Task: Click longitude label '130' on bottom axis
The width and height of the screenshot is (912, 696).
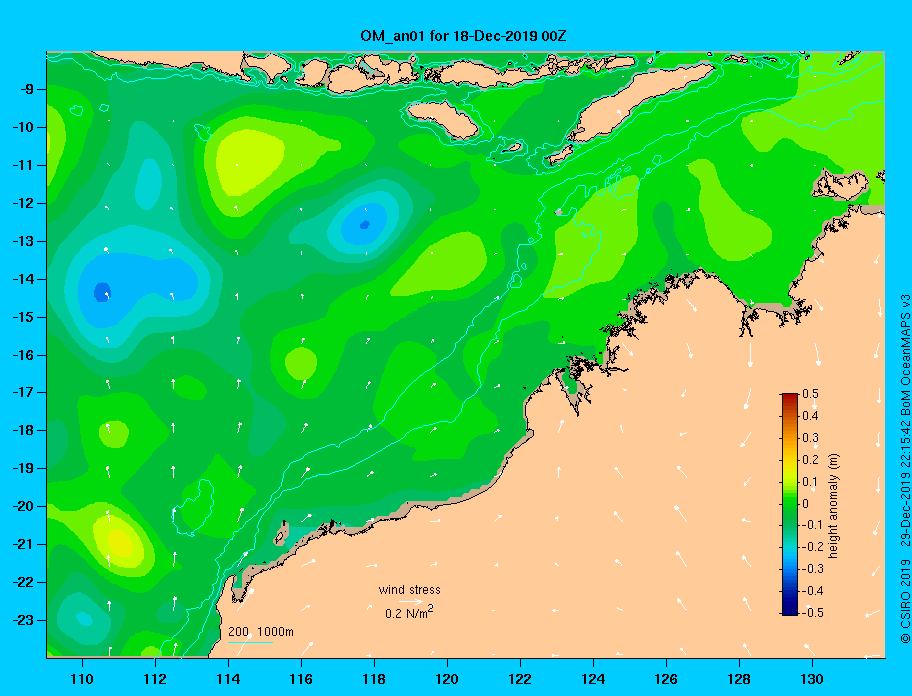Action: (x=812, y=679)
